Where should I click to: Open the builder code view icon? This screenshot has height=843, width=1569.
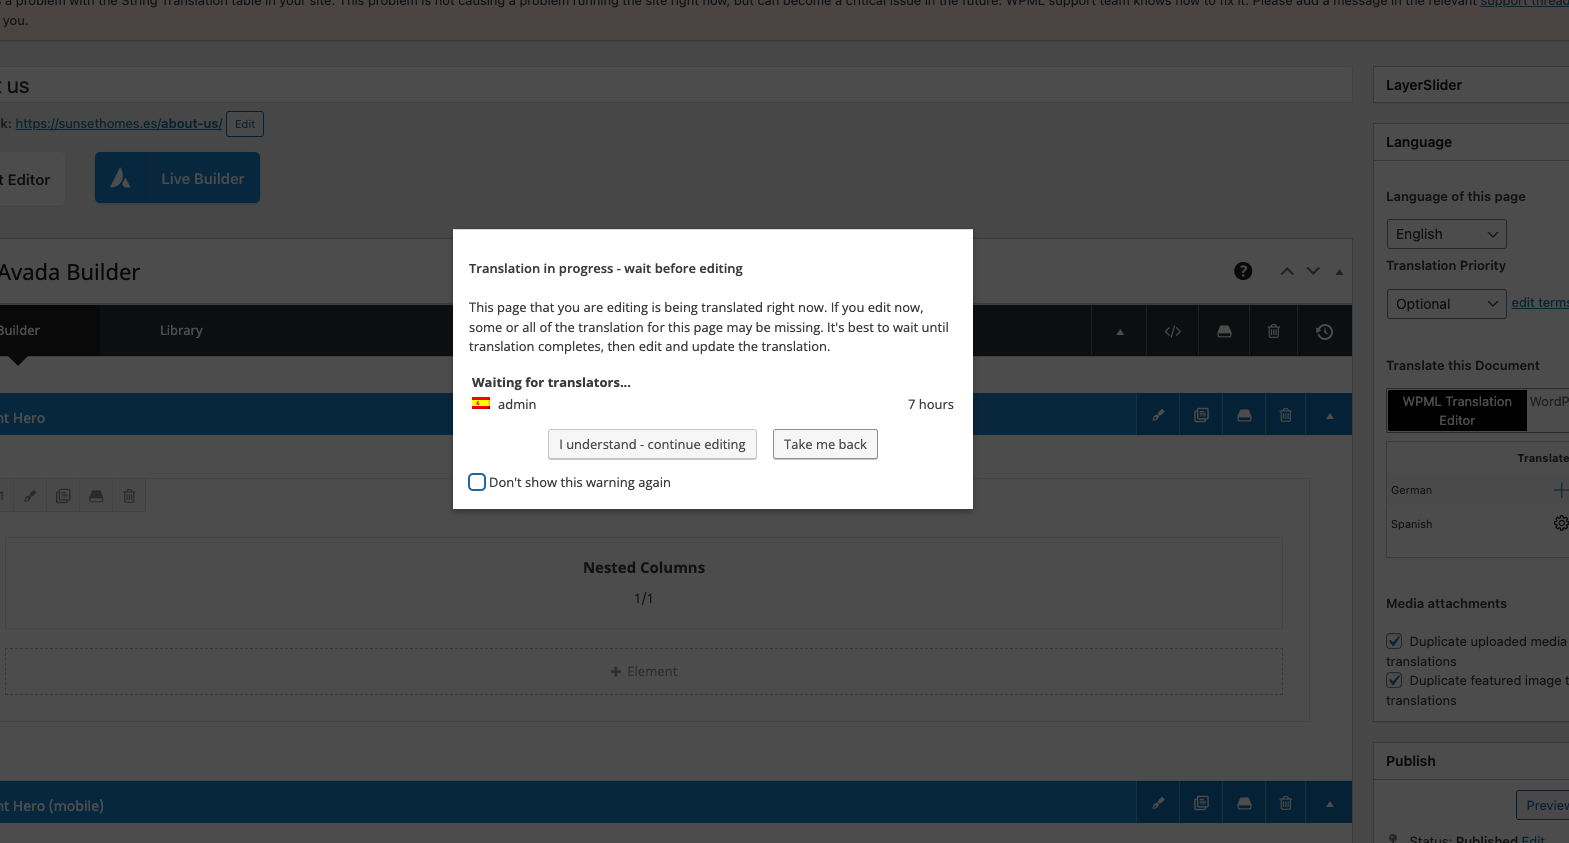coord(1173,332)
